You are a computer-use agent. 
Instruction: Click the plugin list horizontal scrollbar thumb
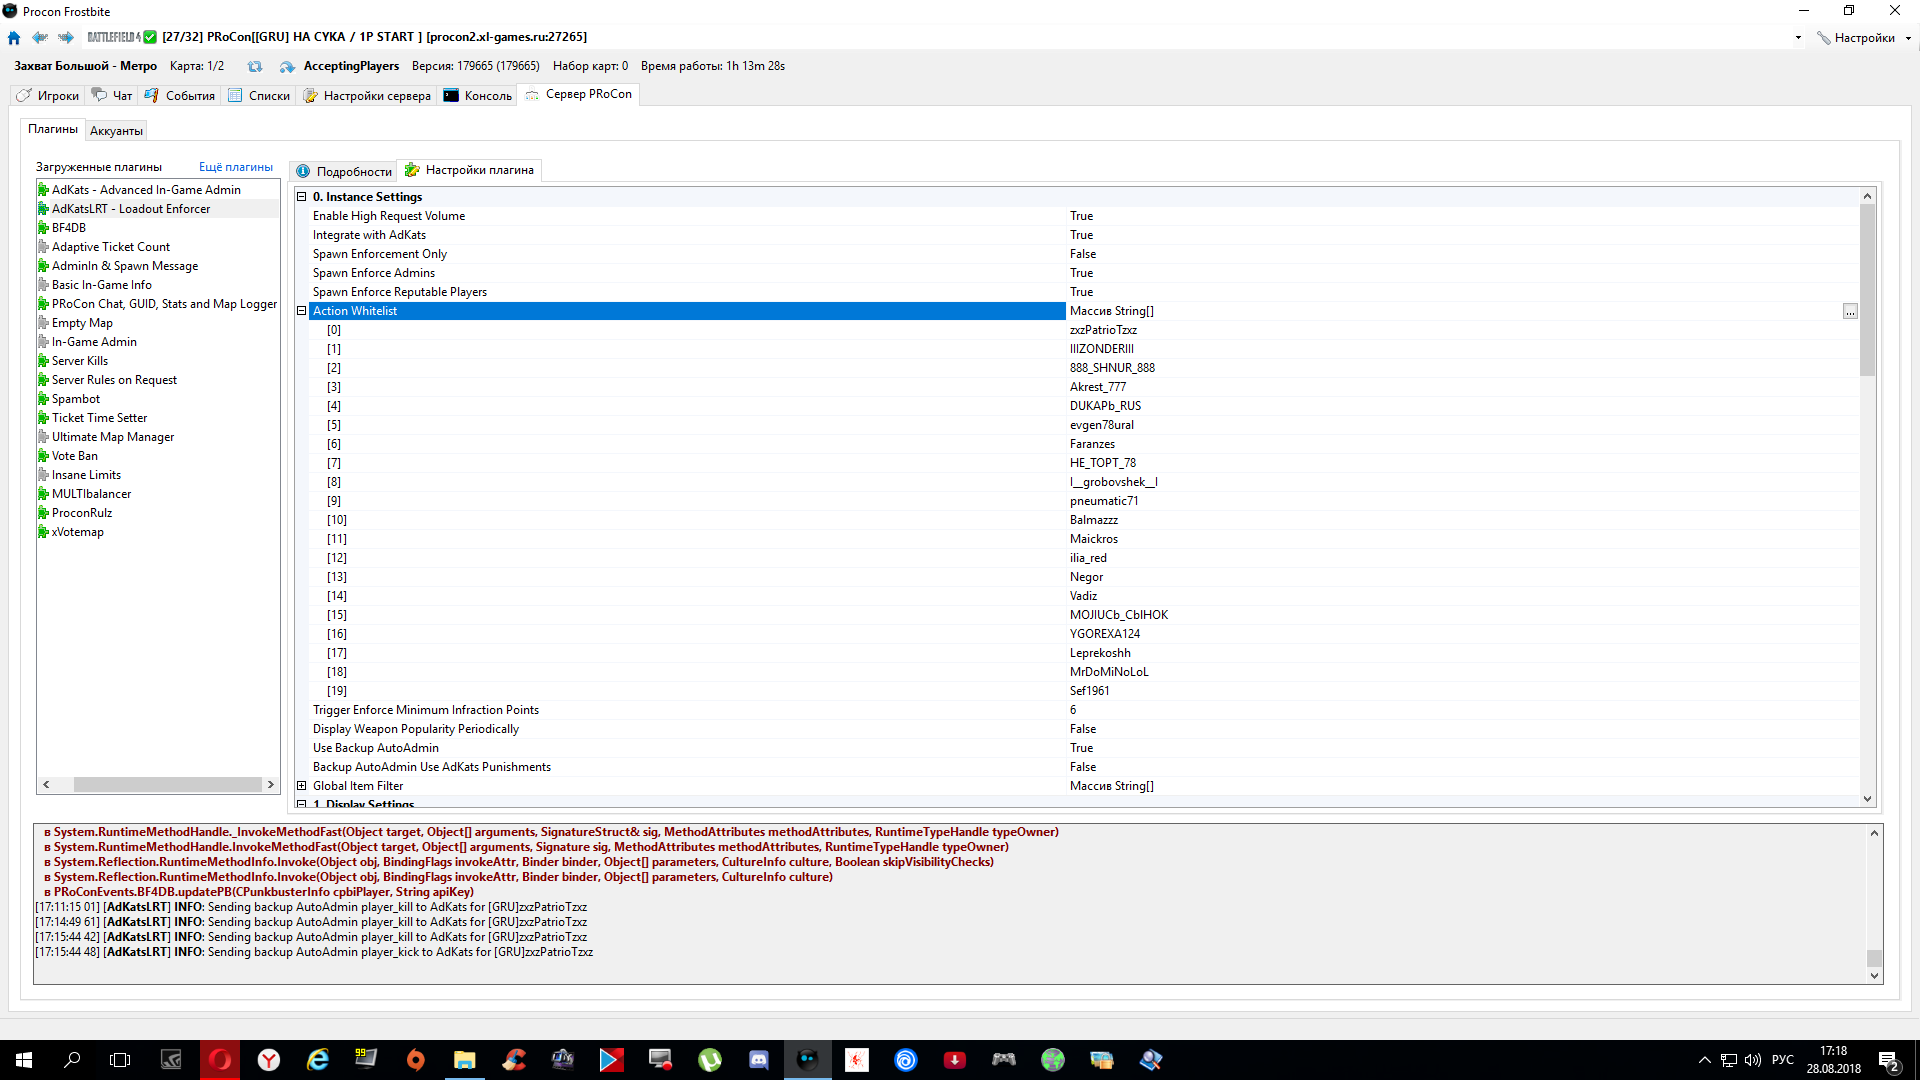point(167,785)
